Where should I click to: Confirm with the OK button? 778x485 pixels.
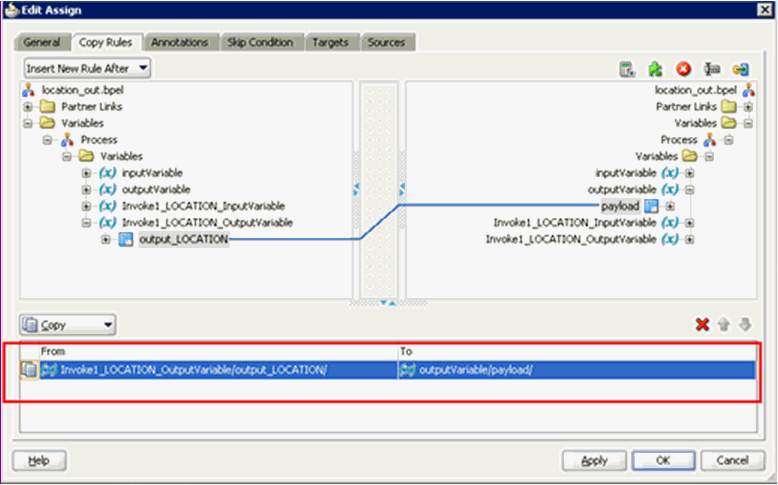pos(663,461)
